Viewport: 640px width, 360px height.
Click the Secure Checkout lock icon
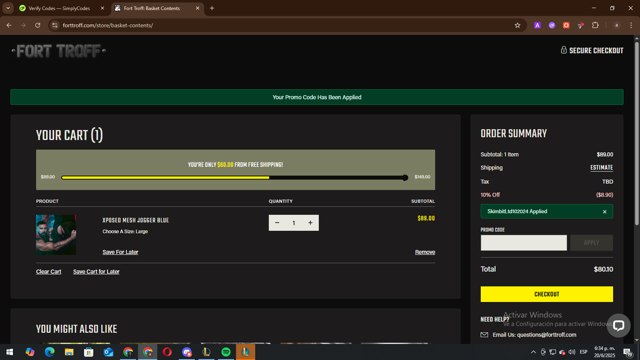[564, 50]
